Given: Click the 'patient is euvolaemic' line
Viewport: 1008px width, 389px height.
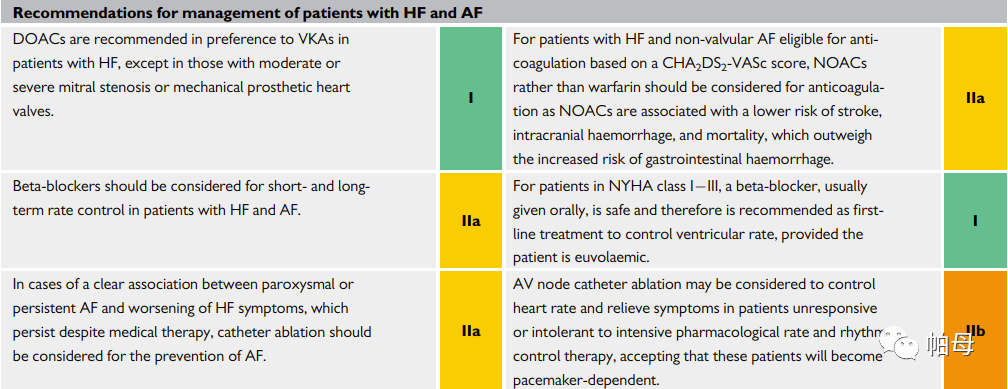Looking at the screenshot, I should (581, 257).
